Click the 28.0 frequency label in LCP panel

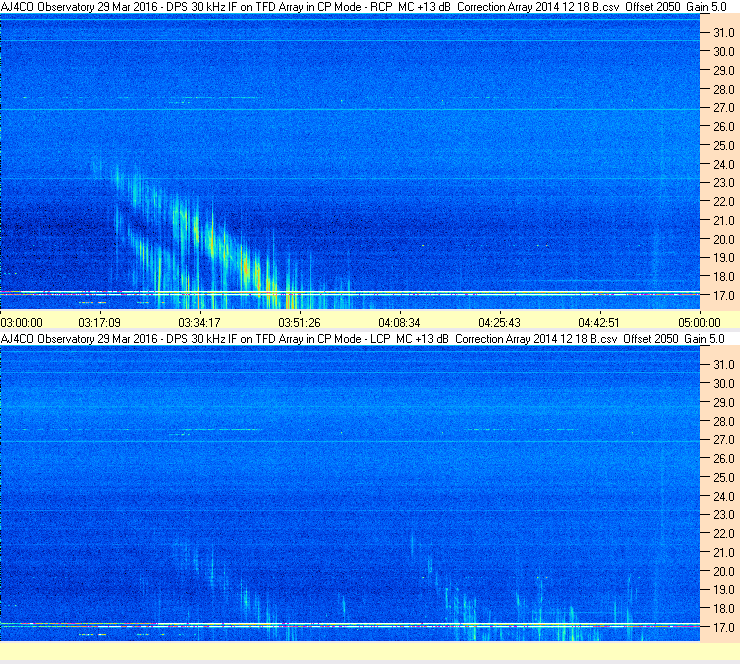coord(723,421)
